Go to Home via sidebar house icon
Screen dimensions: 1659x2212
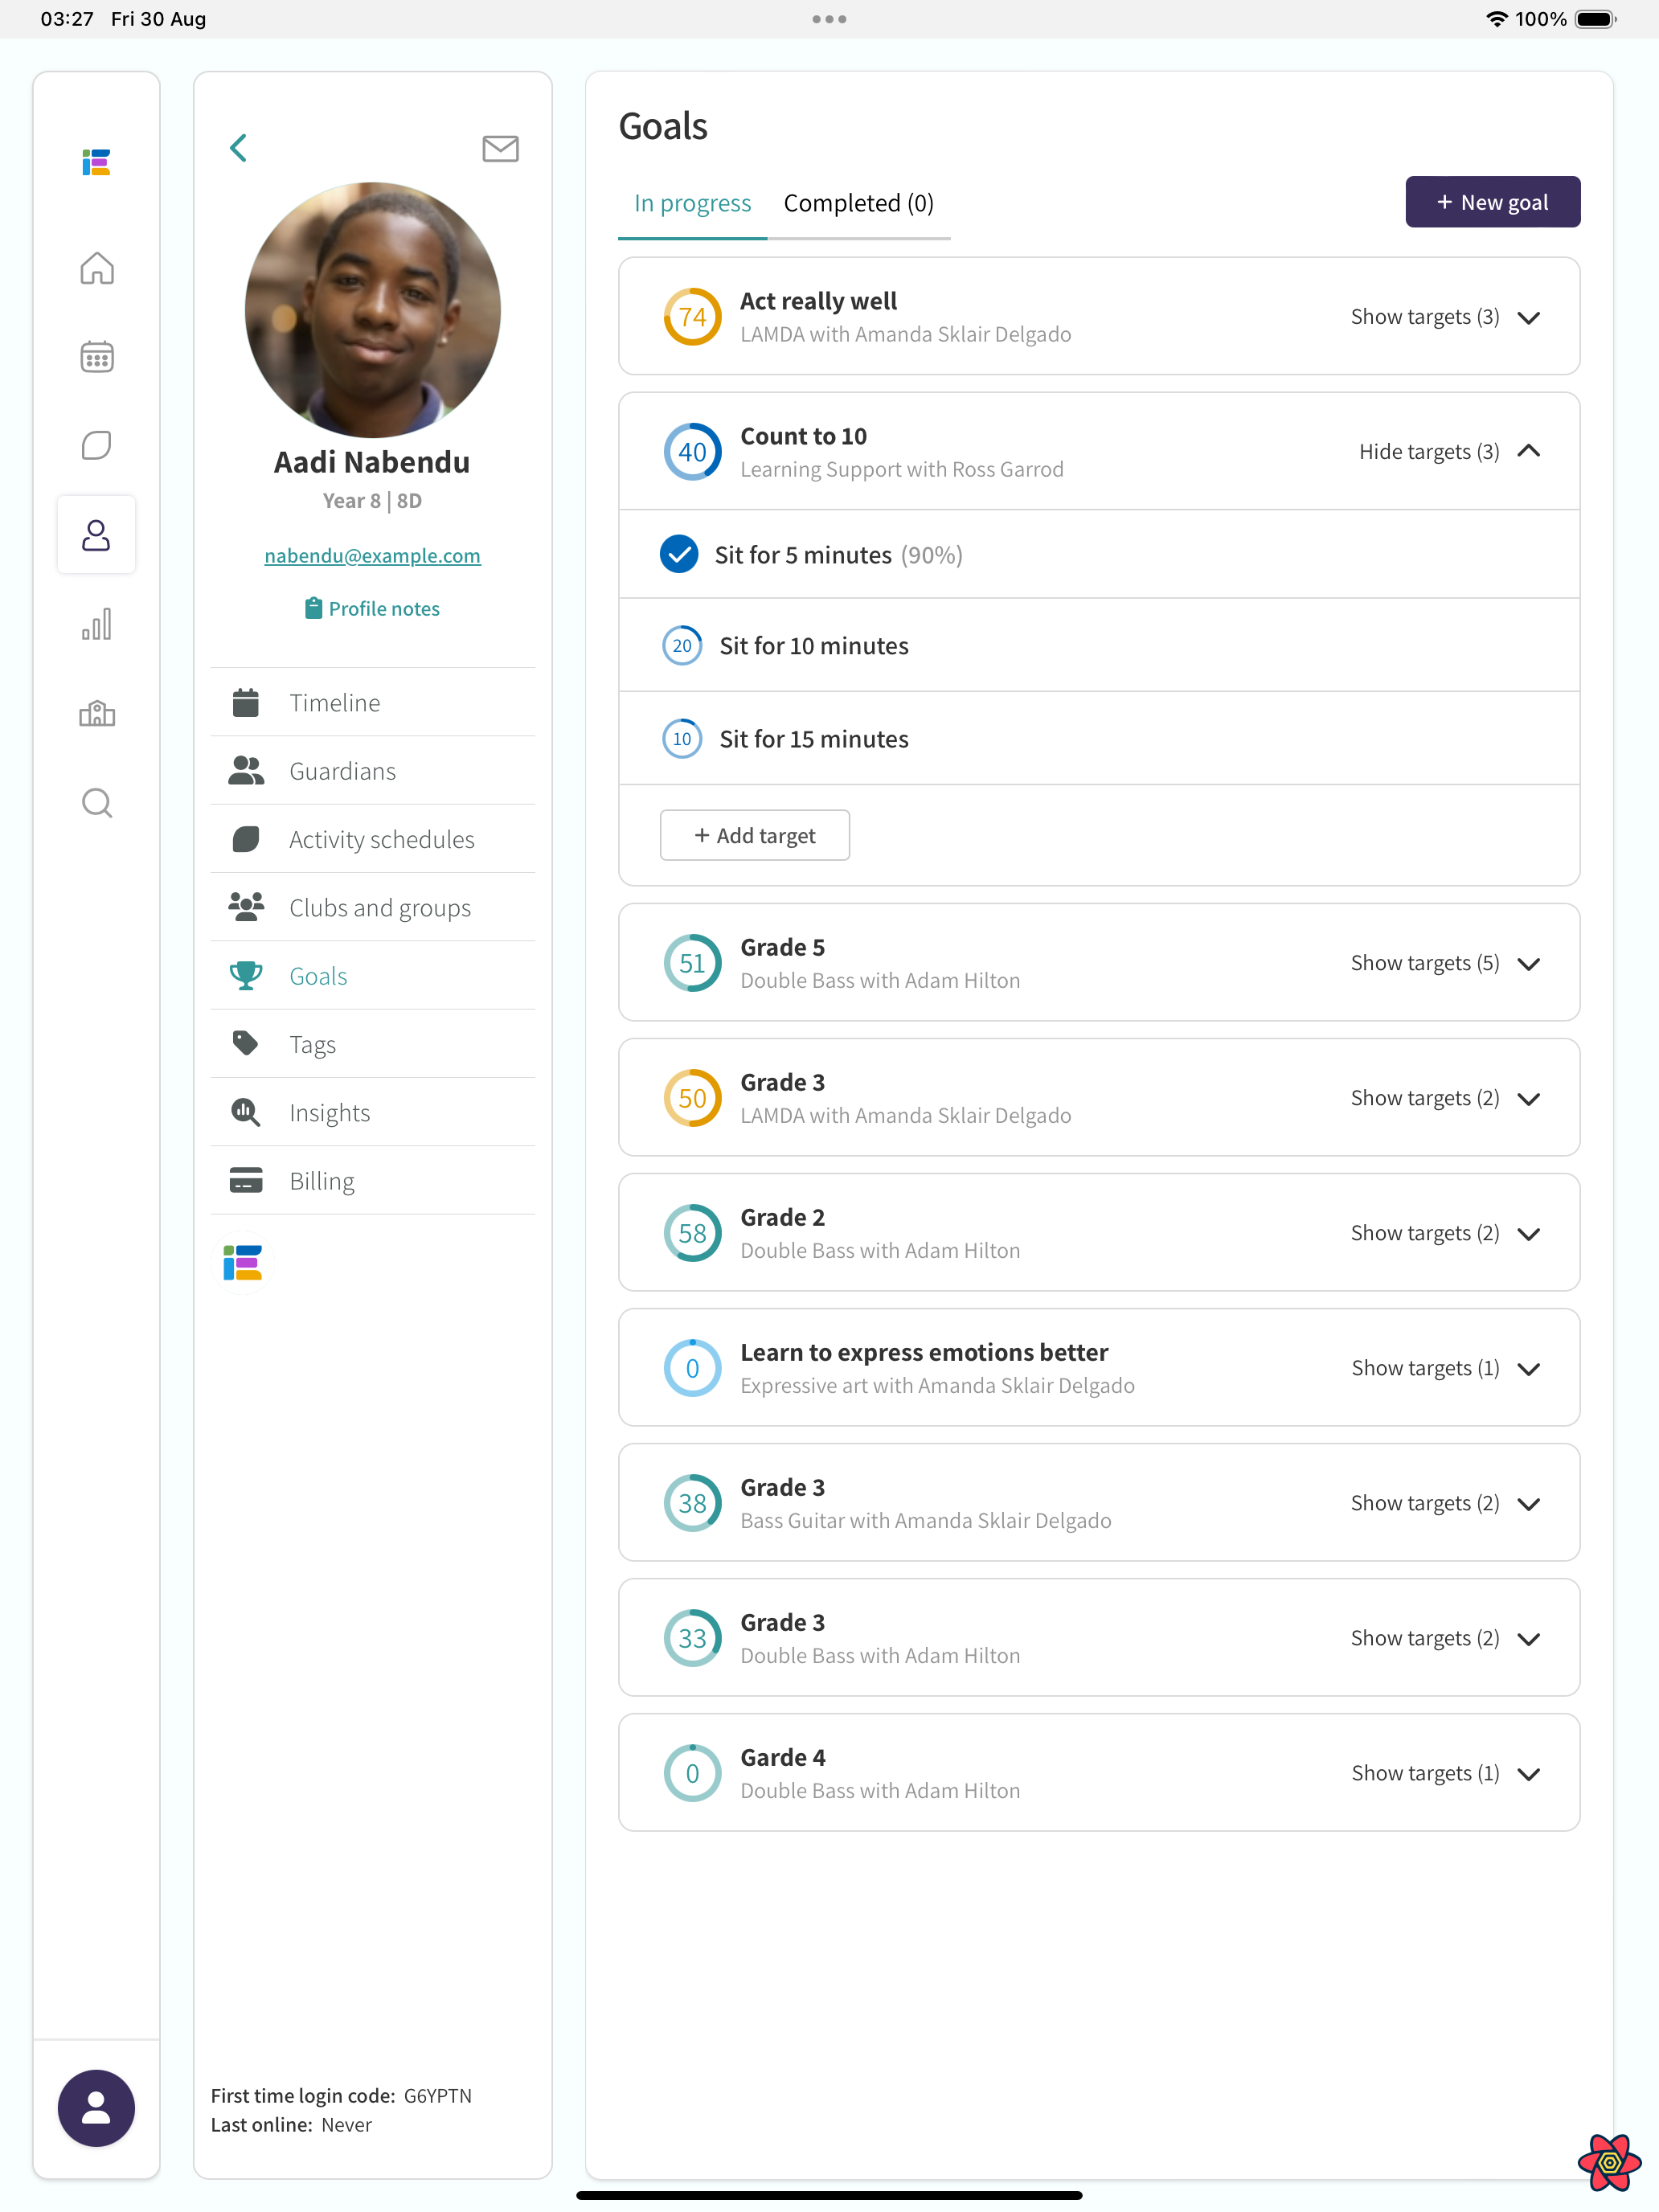click(x=96, y=268)
